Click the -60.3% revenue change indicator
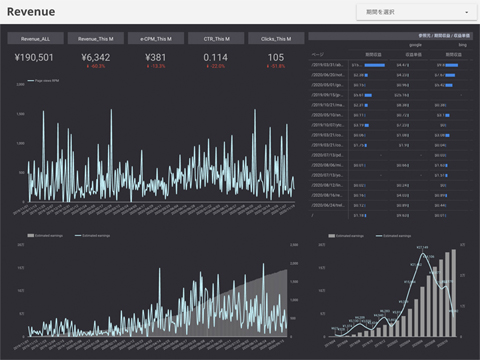Screen dimensions: 480x360 (96, 66)
